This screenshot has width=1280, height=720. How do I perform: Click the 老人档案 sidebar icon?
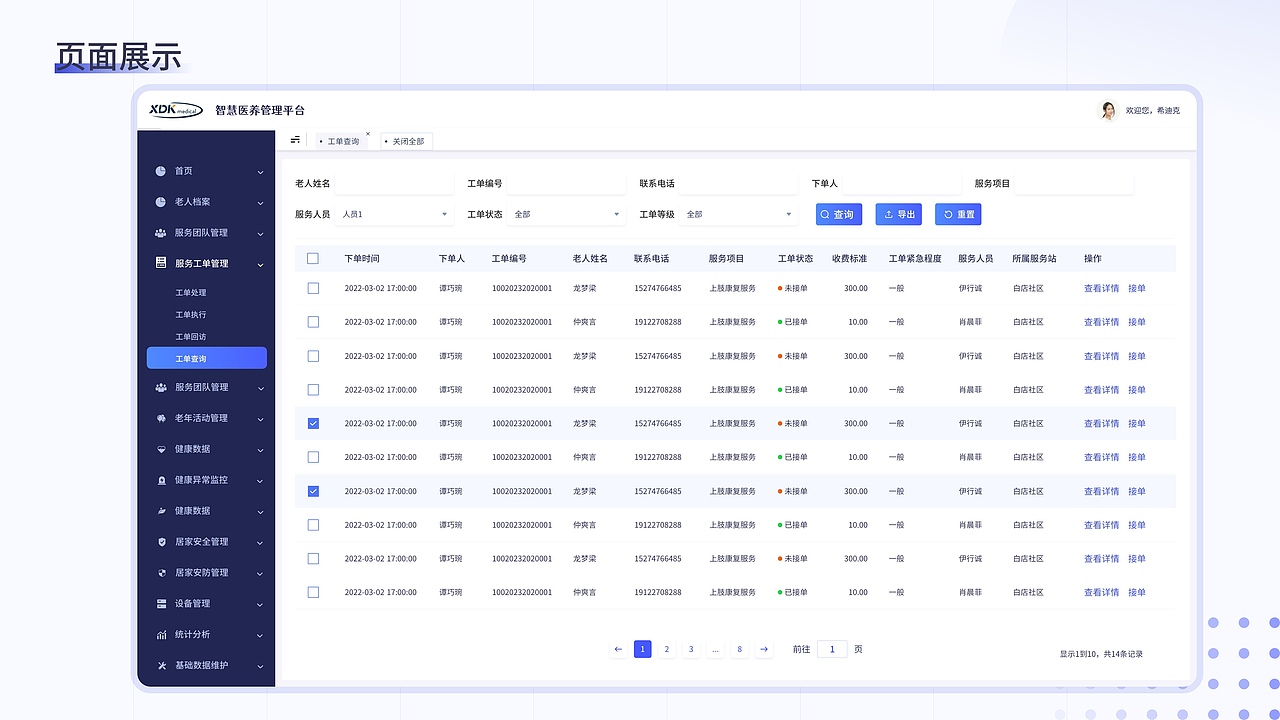[x=161, y=202]
